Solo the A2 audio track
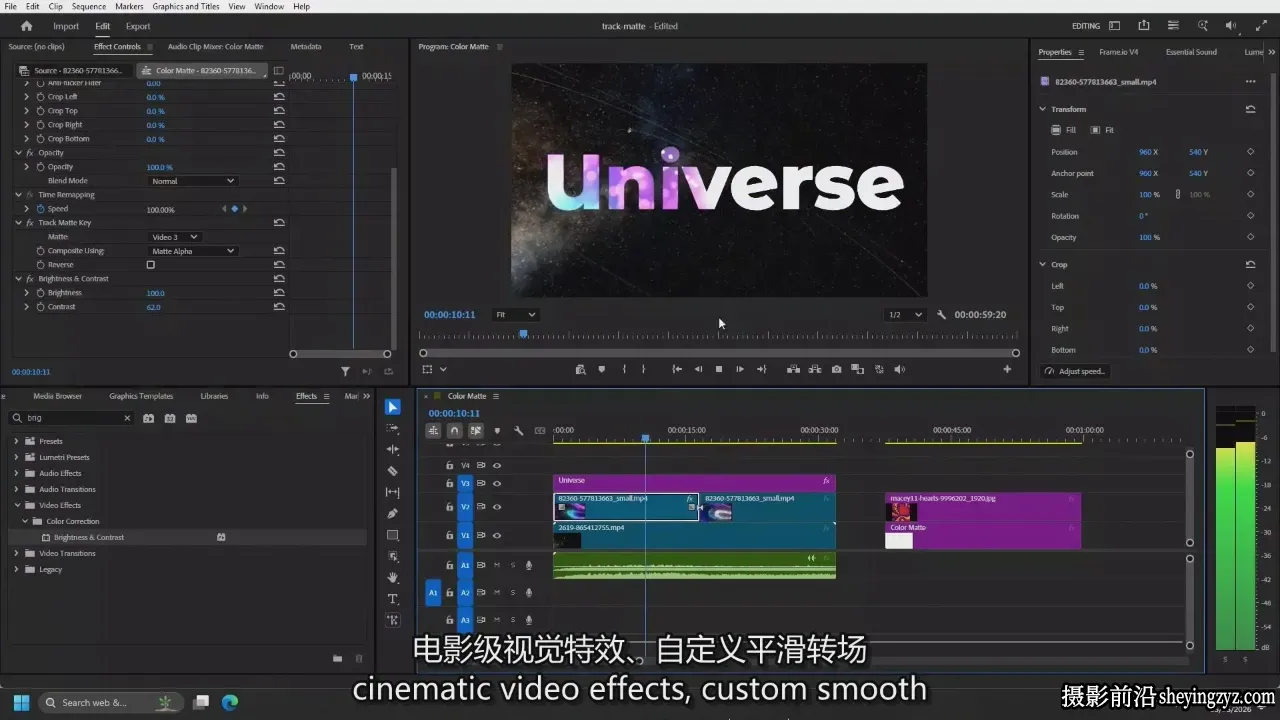This screenshot has height=720, width=1280. pyautogui.click(x=513, y=593)
